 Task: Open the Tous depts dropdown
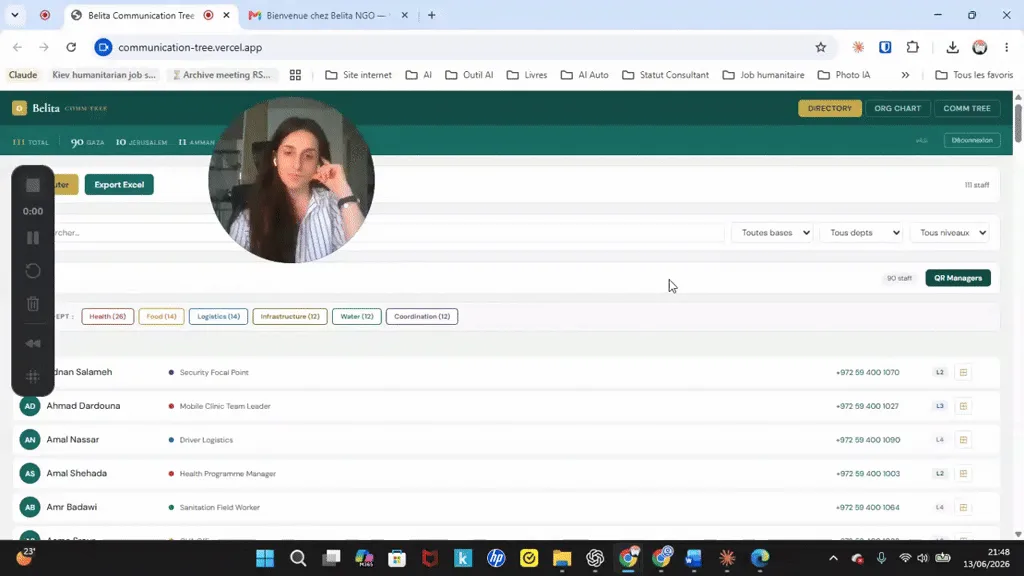click(862, 232)
